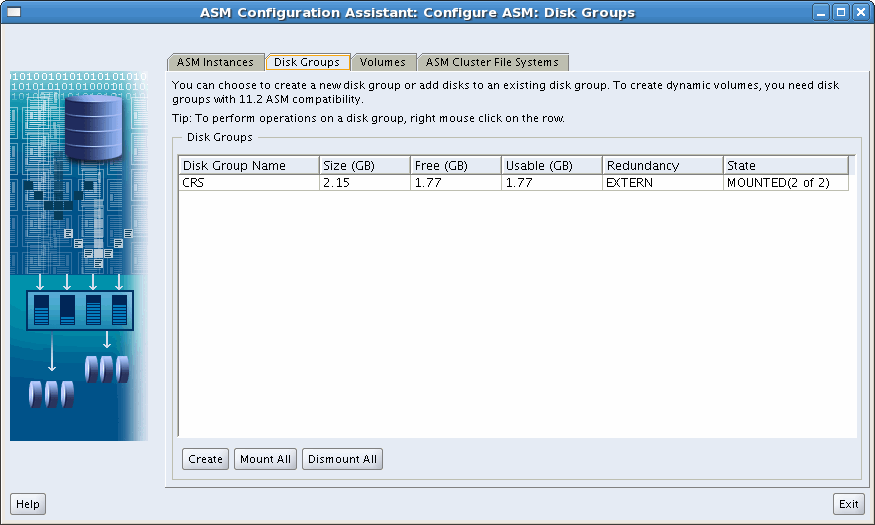The width and height of the screenshot is (875, 525).
Task: Click the Create button
Action: tap(205, 459)
